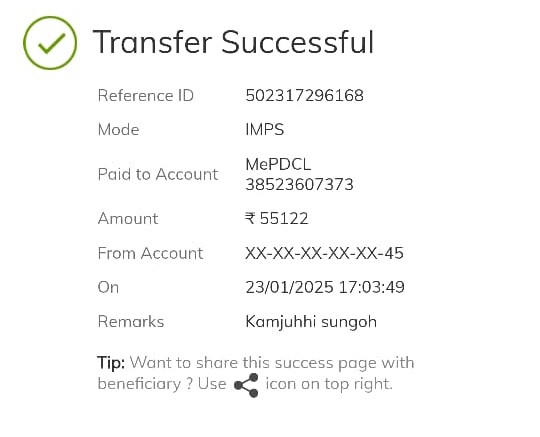
Task: Select the masked From Account number
Action: [324, 253]
